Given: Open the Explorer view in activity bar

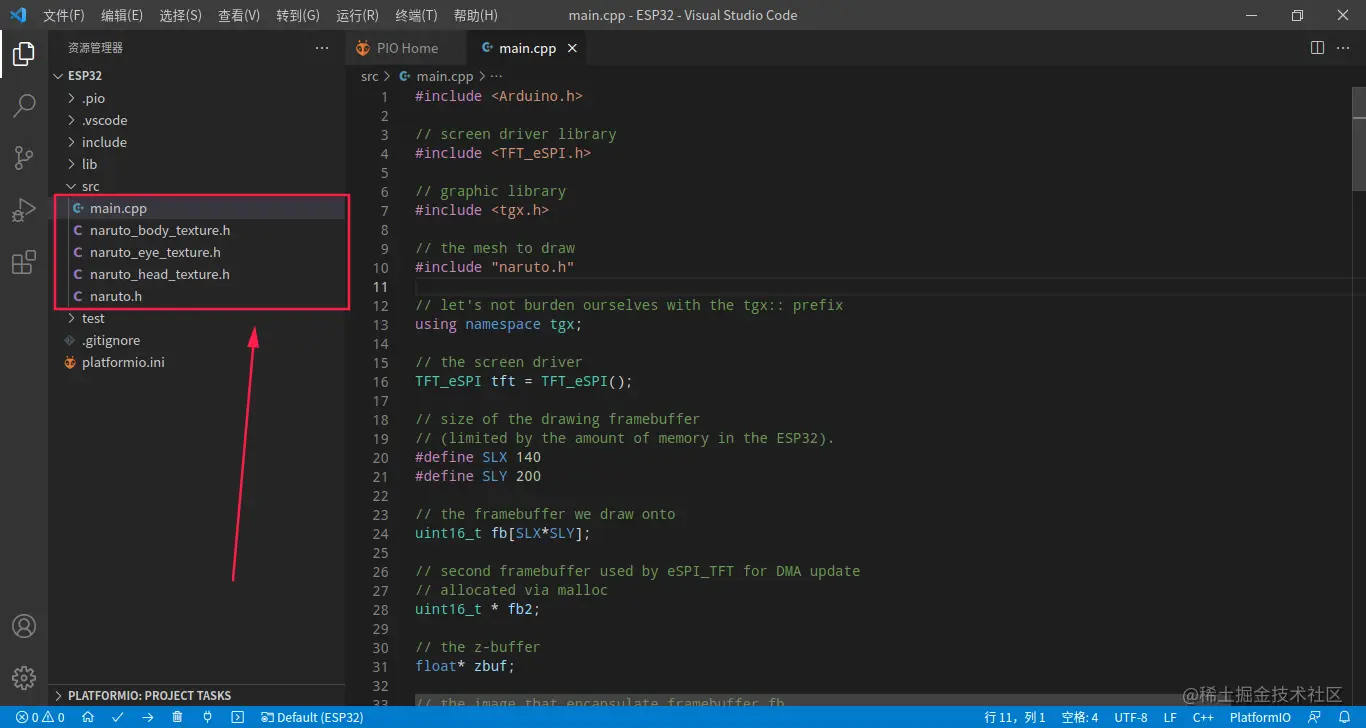Looking at the screenshot, I should tap(23, 54).
